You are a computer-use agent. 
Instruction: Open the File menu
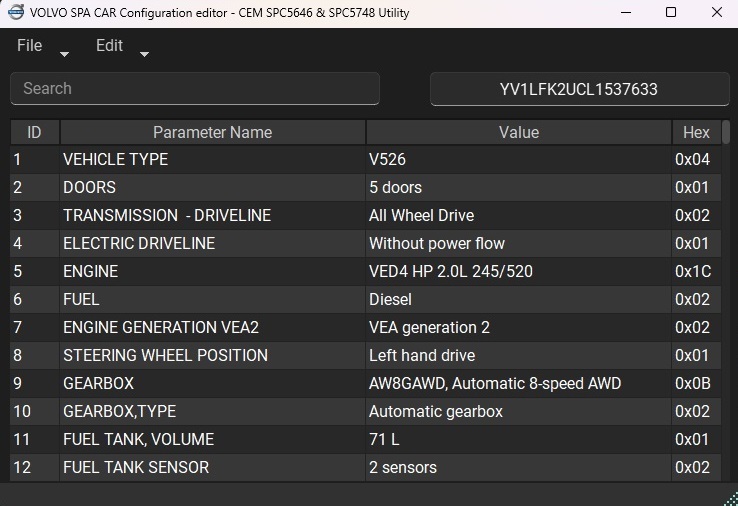point(30,46)
